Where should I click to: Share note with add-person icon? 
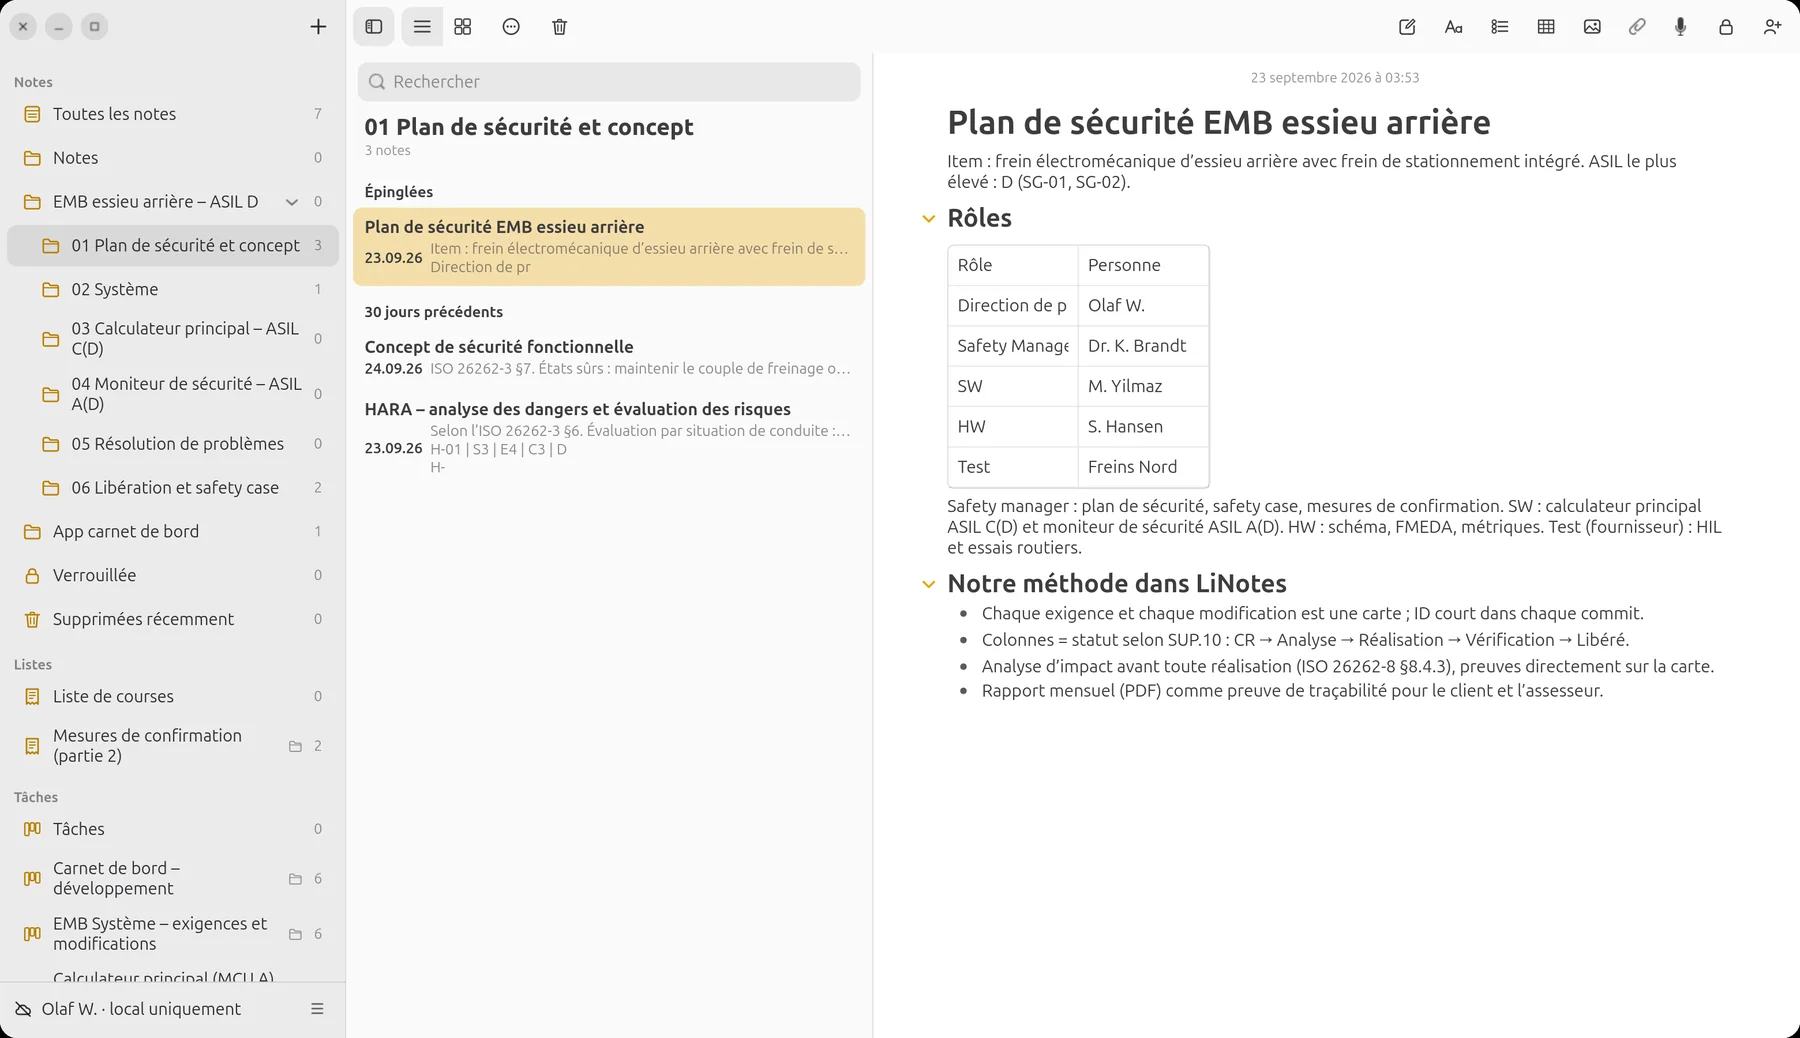[x=1772, y=27]
